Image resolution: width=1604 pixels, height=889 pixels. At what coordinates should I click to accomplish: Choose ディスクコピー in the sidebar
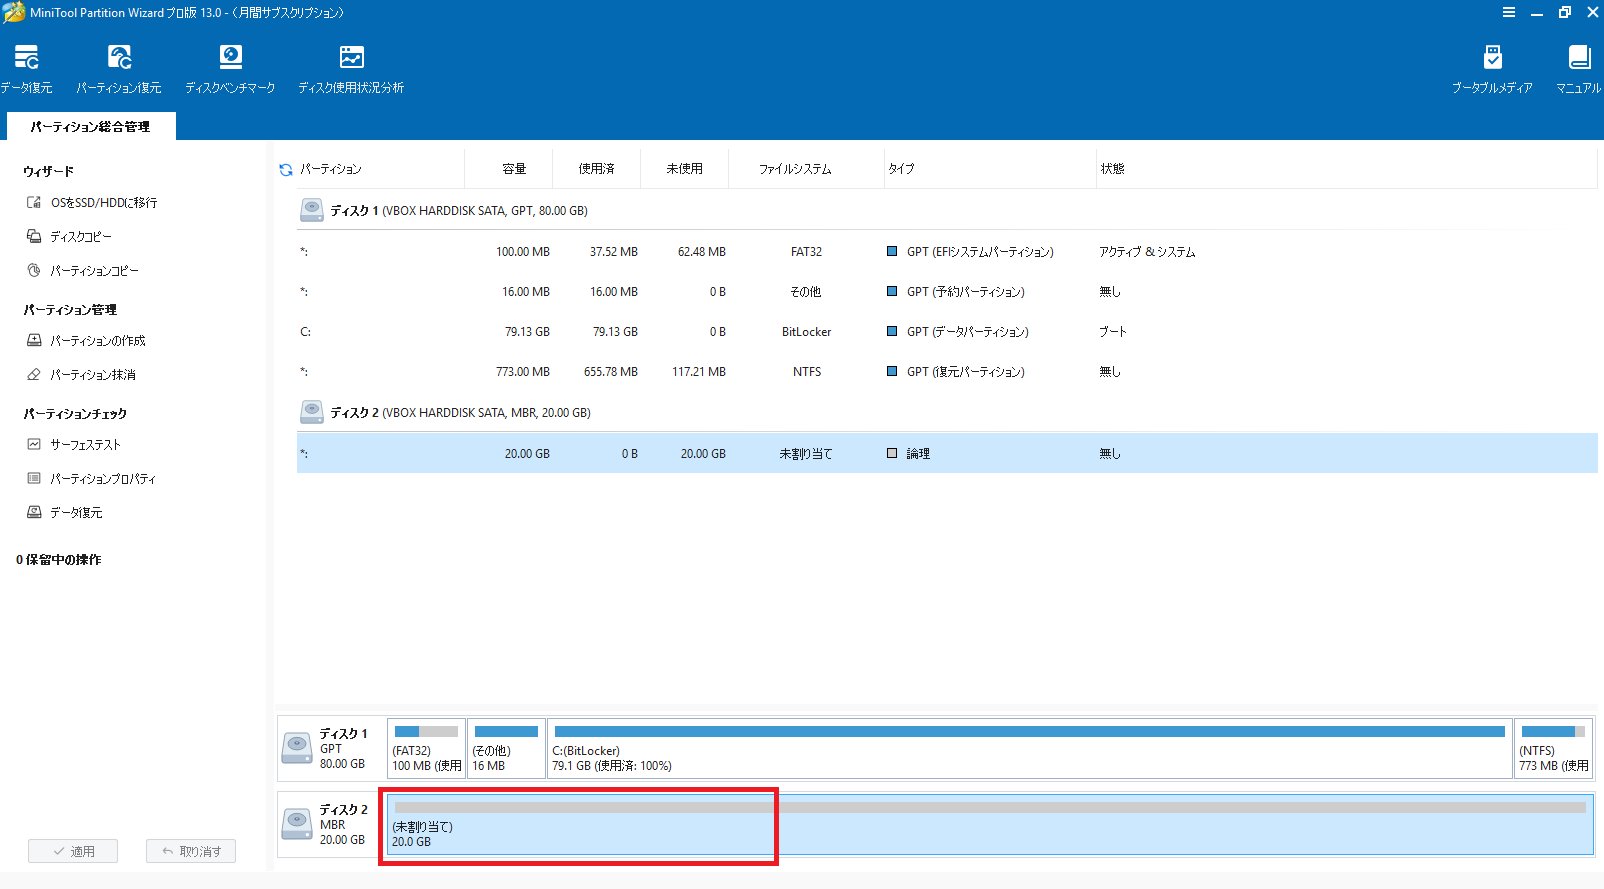tap(81, 237)
